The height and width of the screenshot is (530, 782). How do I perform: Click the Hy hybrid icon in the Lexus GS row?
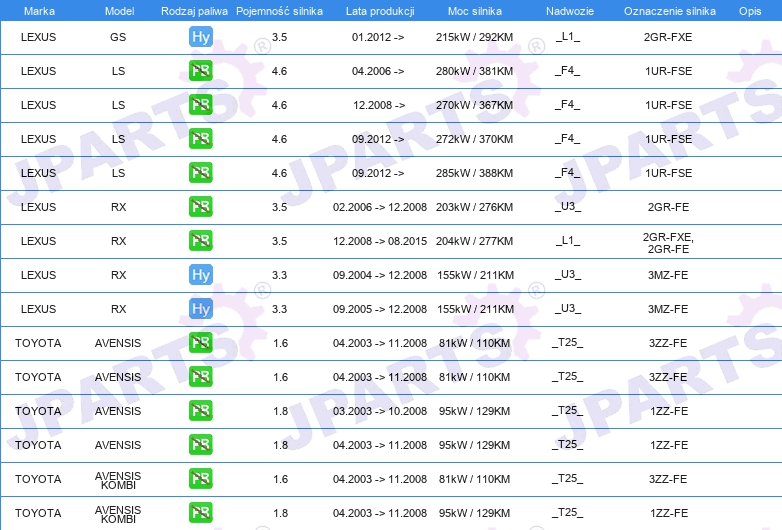201,37
